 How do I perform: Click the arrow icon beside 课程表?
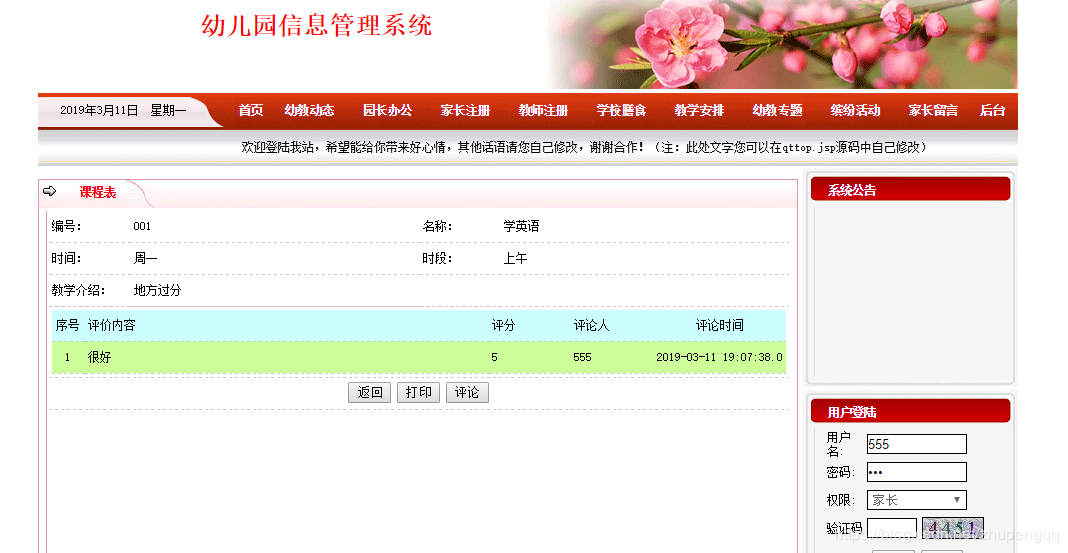[49, 191]
